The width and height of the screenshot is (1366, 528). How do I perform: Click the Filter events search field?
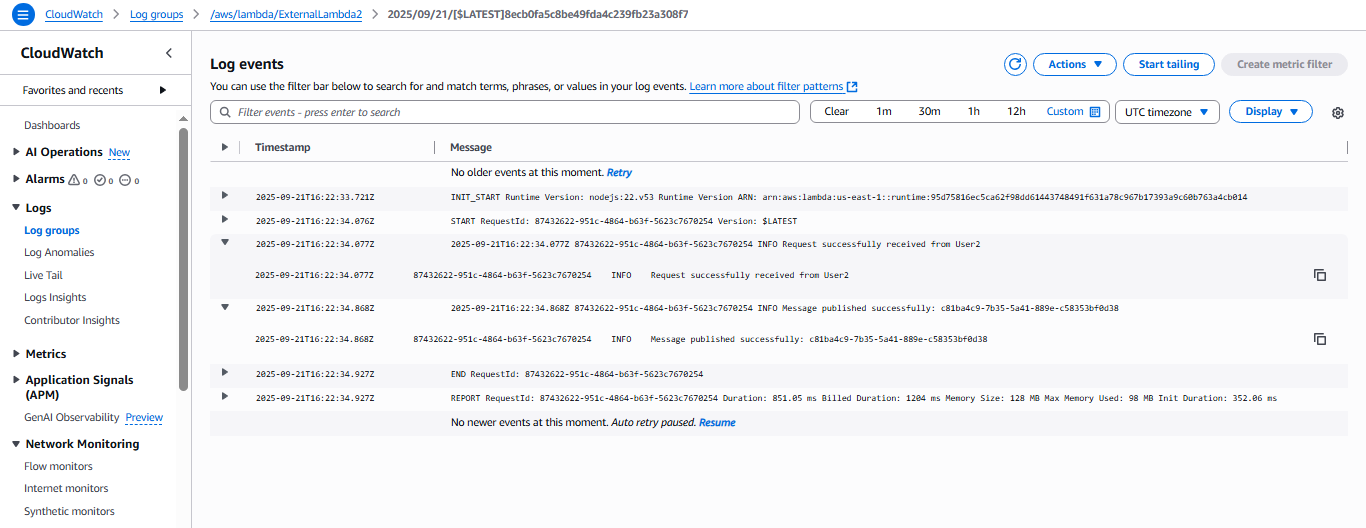click(x=505, y=112)
